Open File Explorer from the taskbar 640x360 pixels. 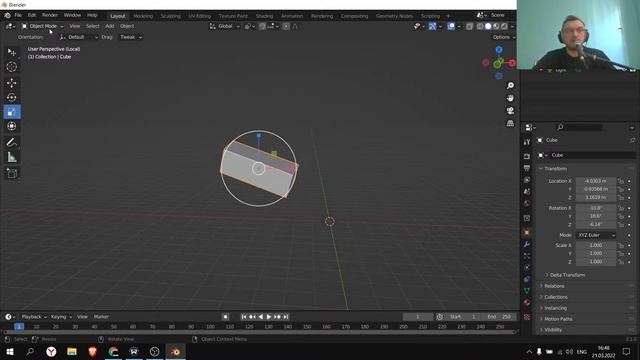point(72,351)
